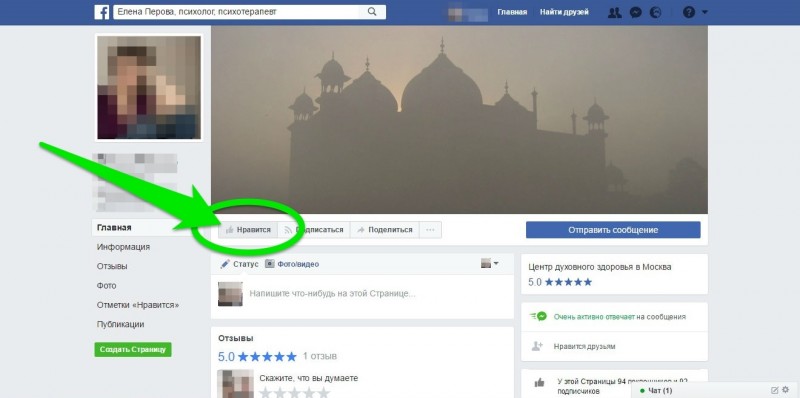This screenshot has height=398, width=800.
Task: Click the thumbs-up likes count icon
Action: 539,383
